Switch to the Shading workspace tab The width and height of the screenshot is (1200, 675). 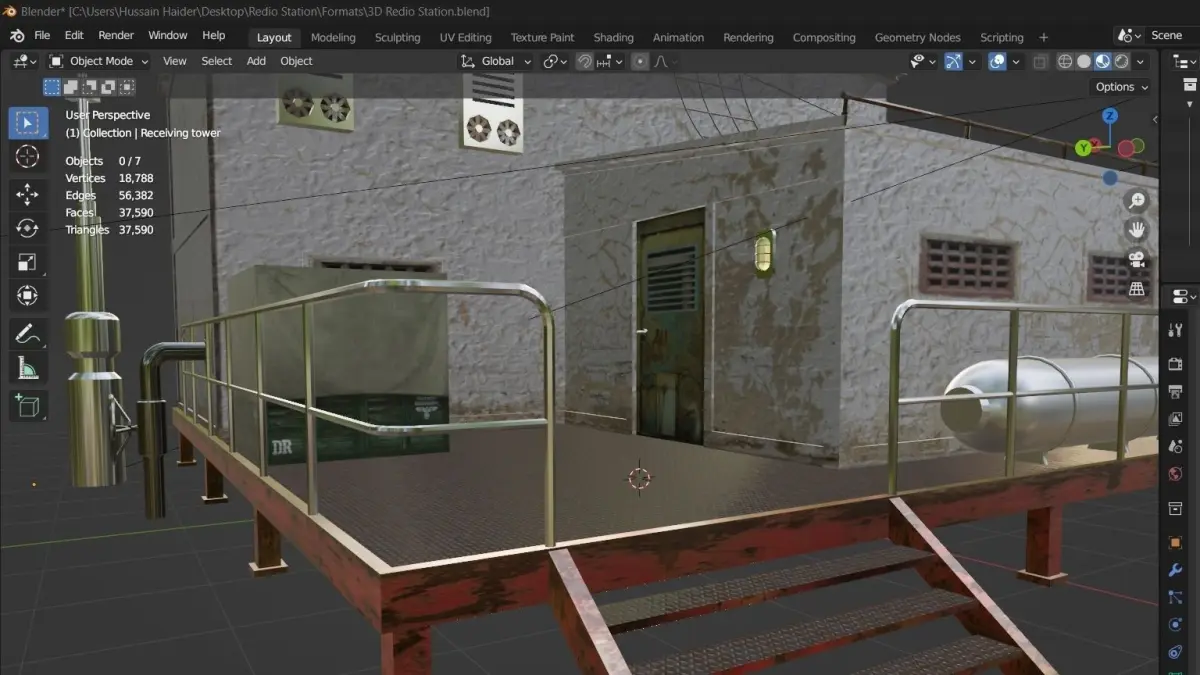613,37
